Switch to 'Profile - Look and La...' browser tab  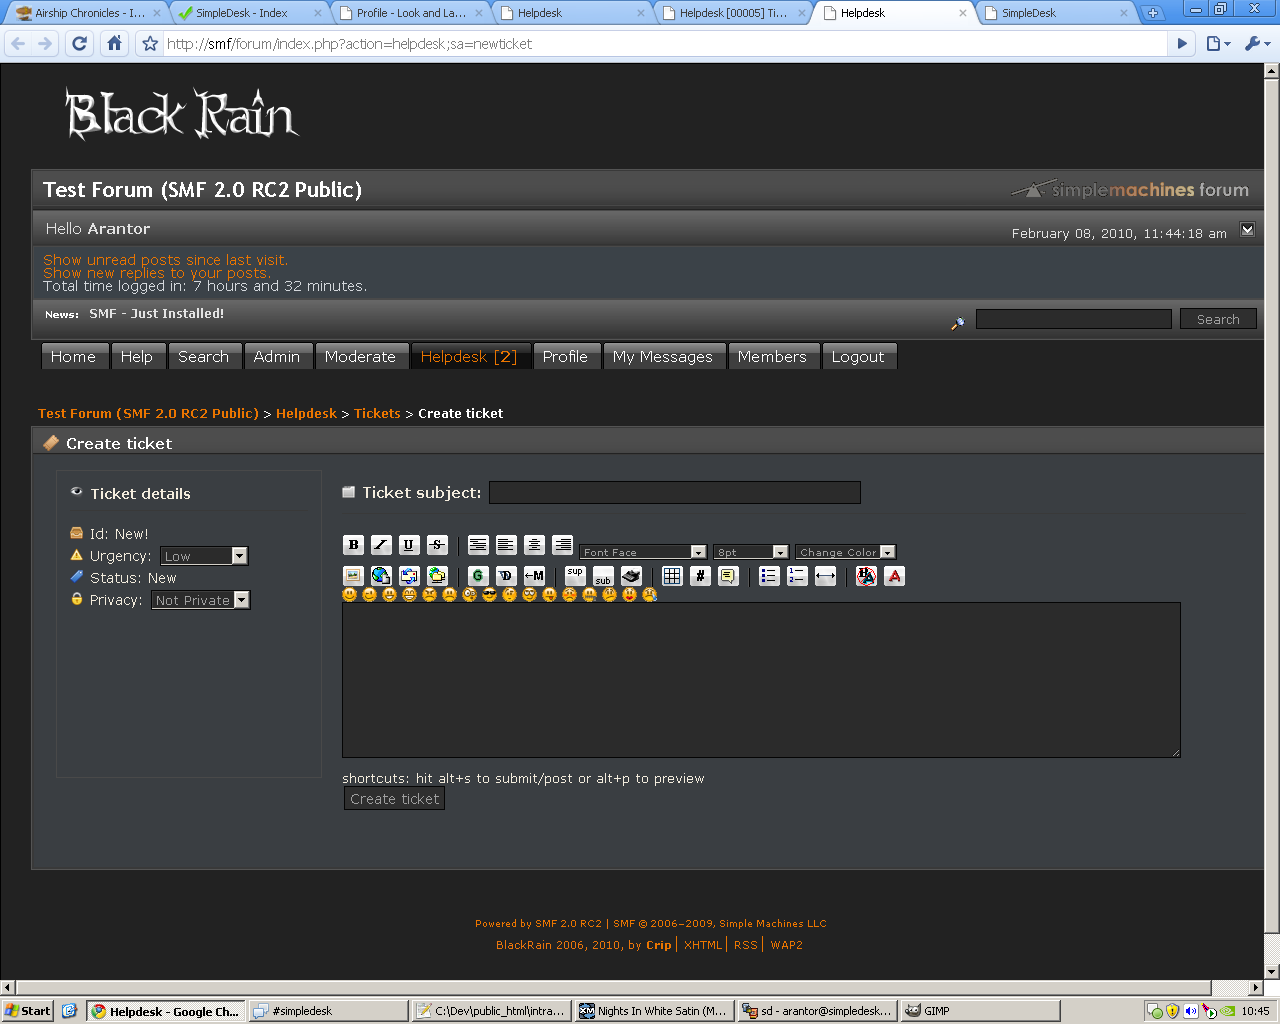(x=411, y=13)
